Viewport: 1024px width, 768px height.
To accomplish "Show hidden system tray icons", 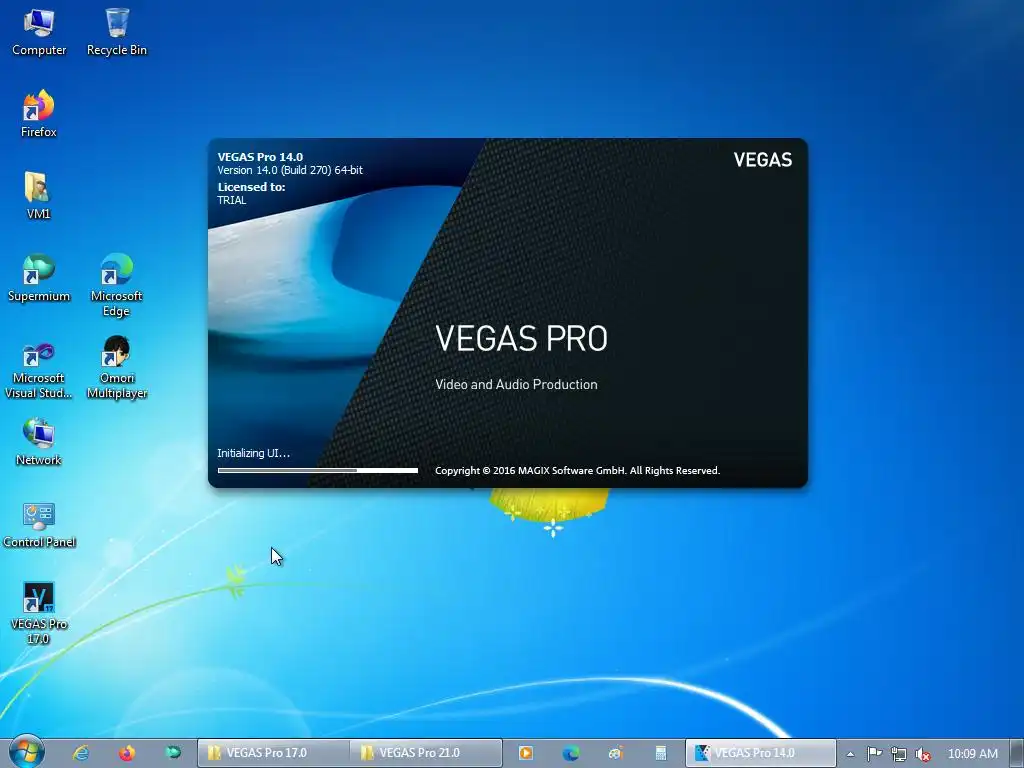I will click(x=850, y=754).
